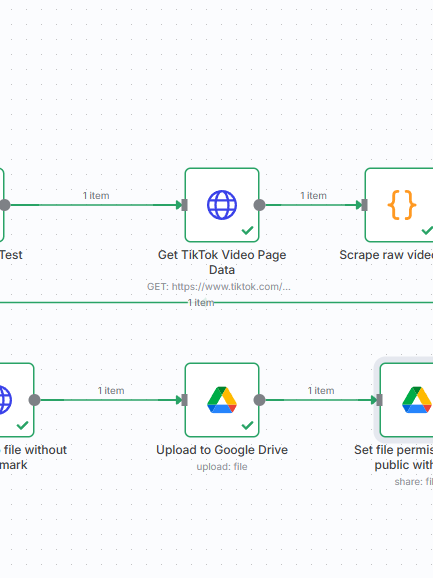Click the green checkmark on Get TikTok node
This screenshot has height=578, width=433.
point(247,230)
